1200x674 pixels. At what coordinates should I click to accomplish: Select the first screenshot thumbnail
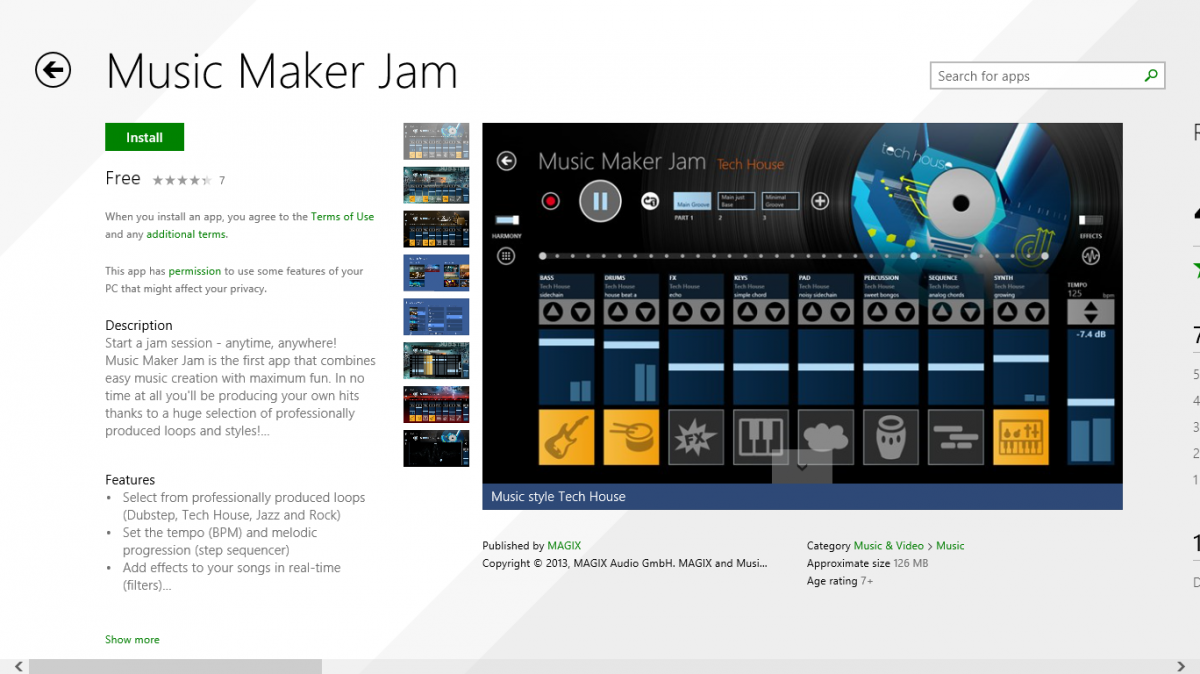[436, 141]
